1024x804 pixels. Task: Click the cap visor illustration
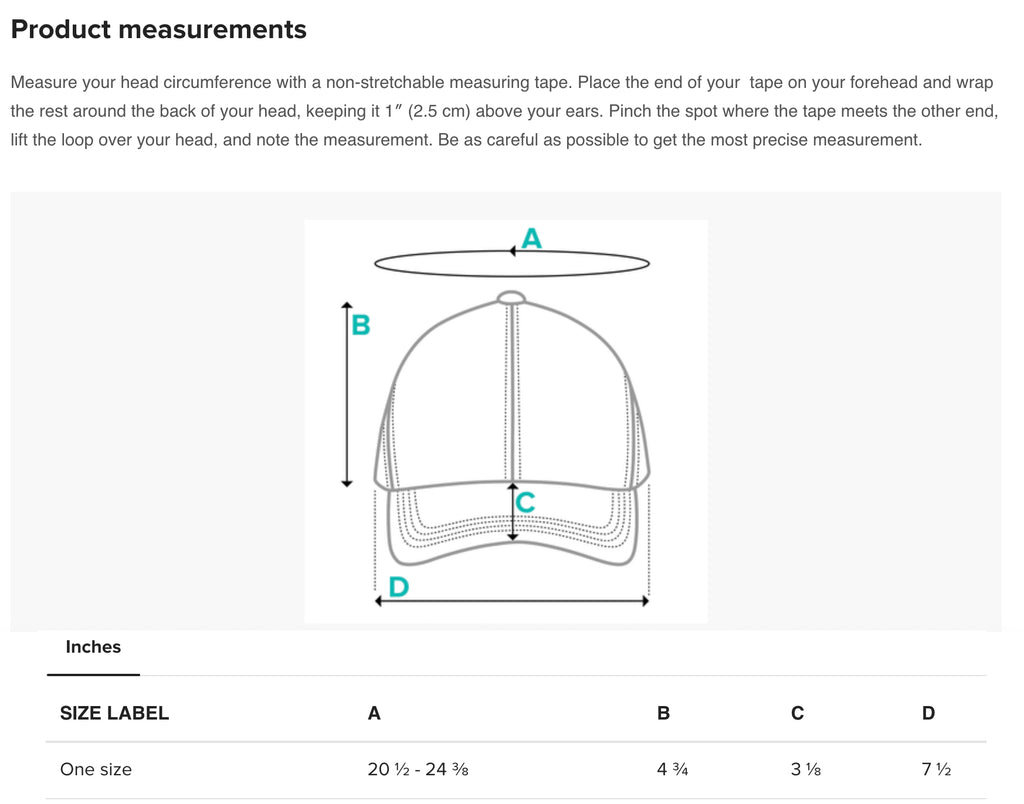pos(513,524)
